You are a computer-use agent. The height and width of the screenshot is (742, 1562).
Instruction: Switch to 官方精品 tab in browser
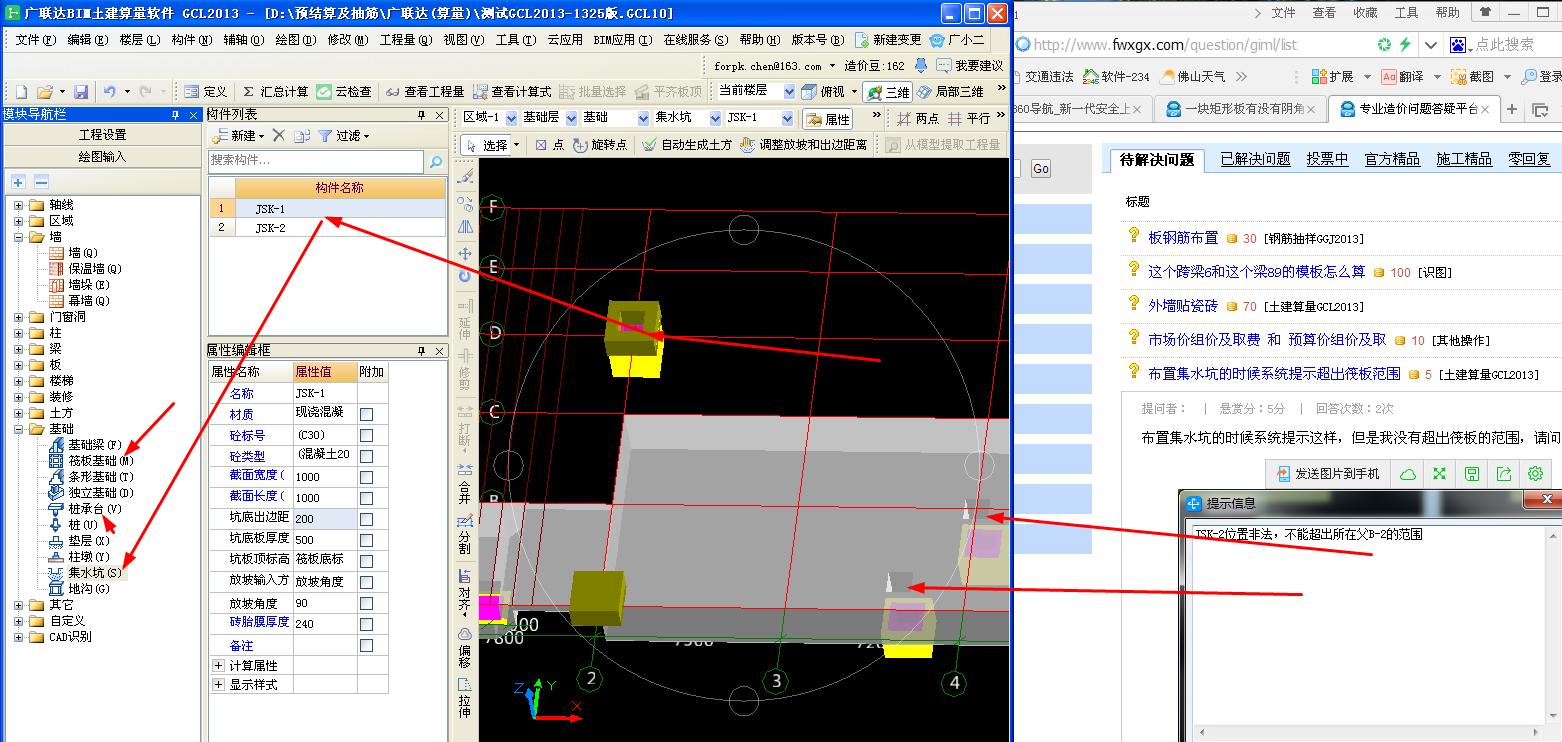tap(1392, 159)
